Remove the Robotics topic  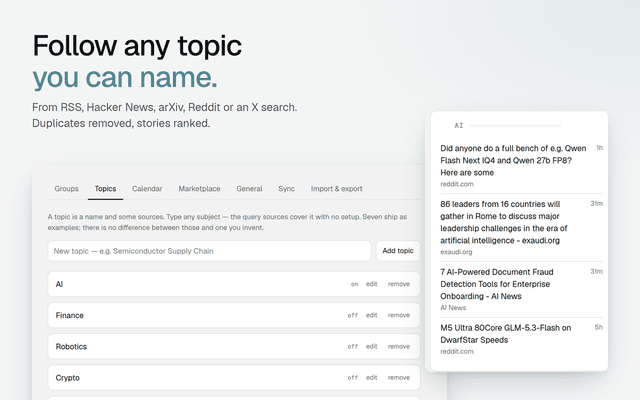399,347
